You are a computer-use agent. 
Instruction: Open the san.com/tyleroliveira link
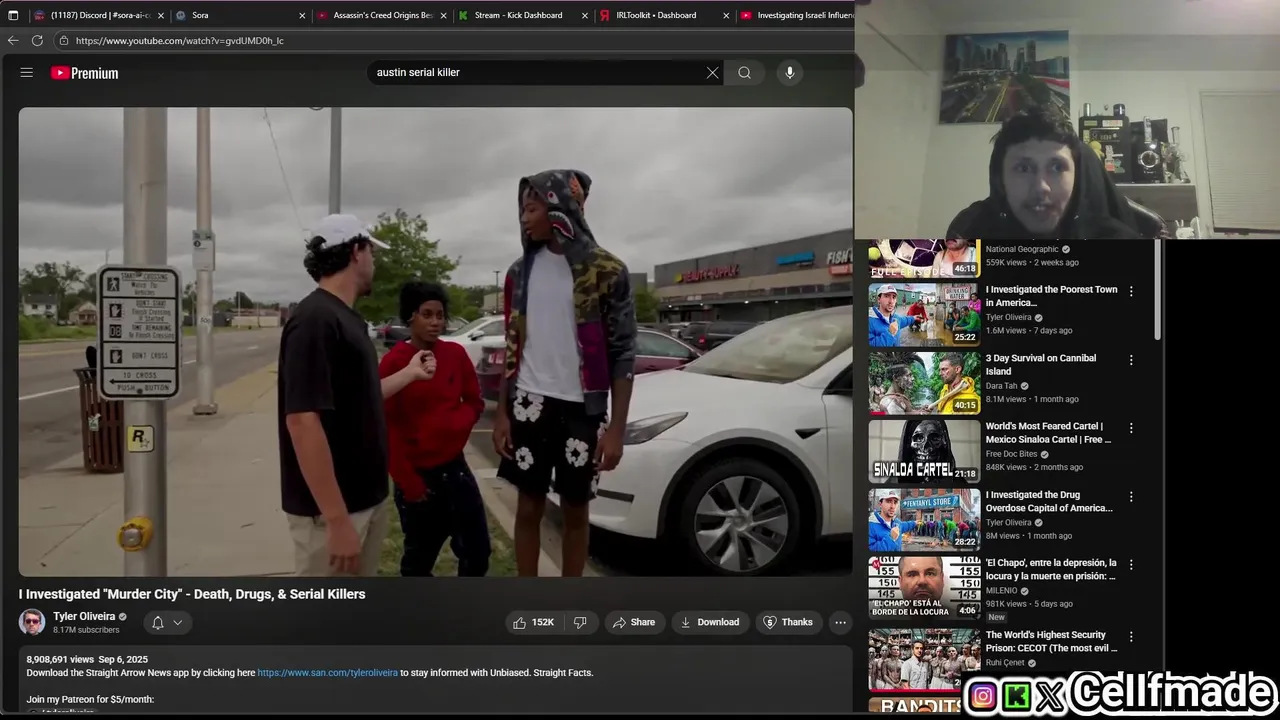327,673
